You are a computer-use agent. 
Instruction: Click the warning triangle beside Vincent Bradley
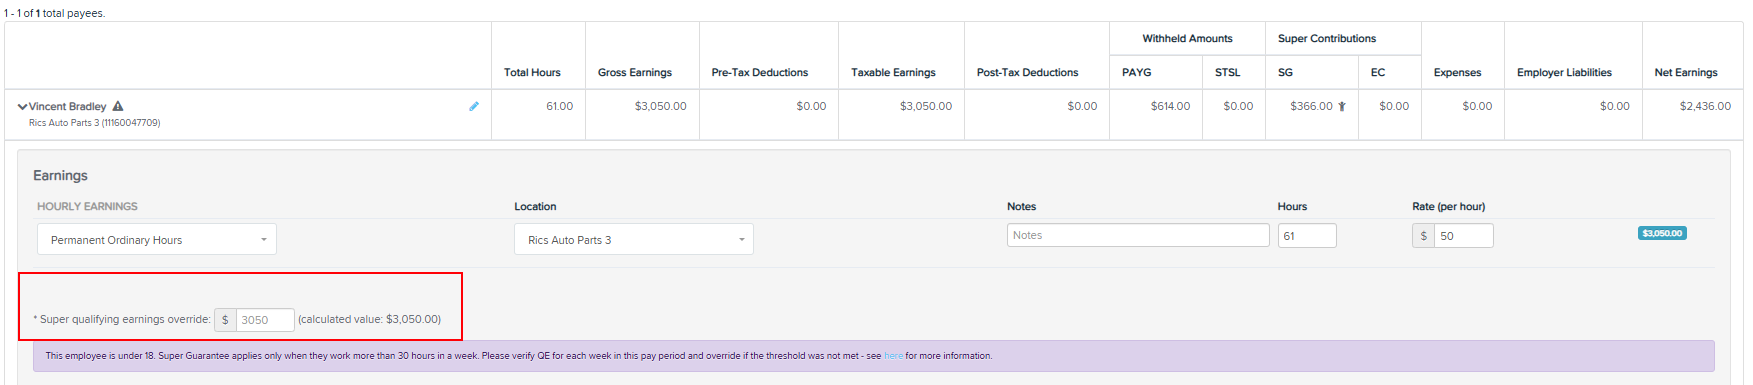click(x=118, y=106)
